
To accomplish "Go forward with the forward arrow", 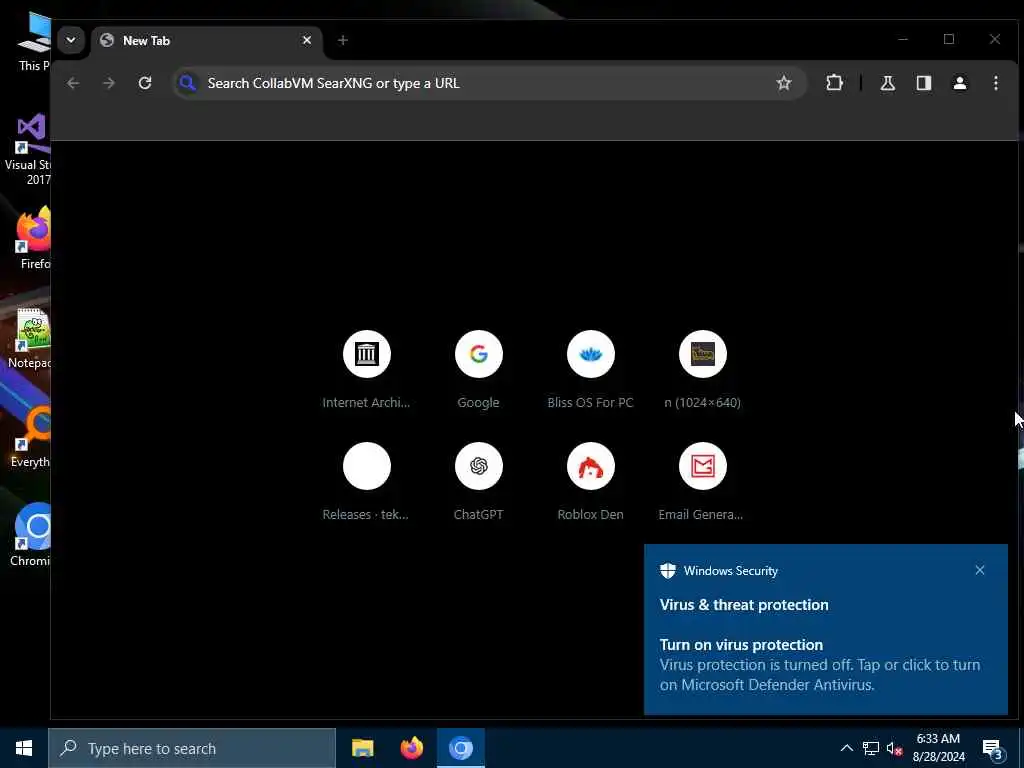I will coord(109,83).
